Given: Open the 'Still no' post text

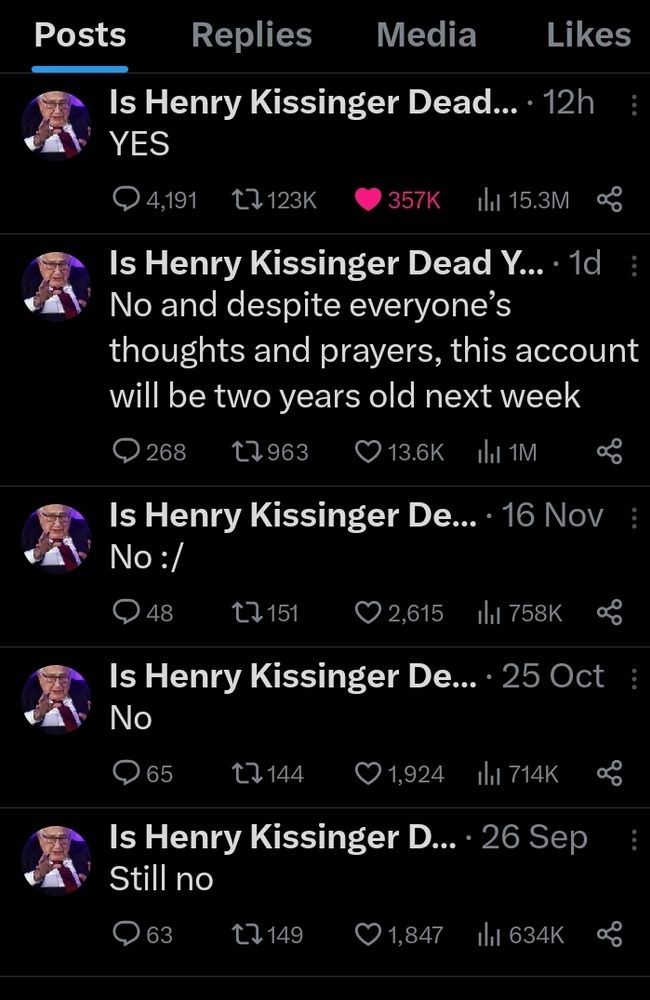Looking at the screenshot, I should tap(161, 879).
